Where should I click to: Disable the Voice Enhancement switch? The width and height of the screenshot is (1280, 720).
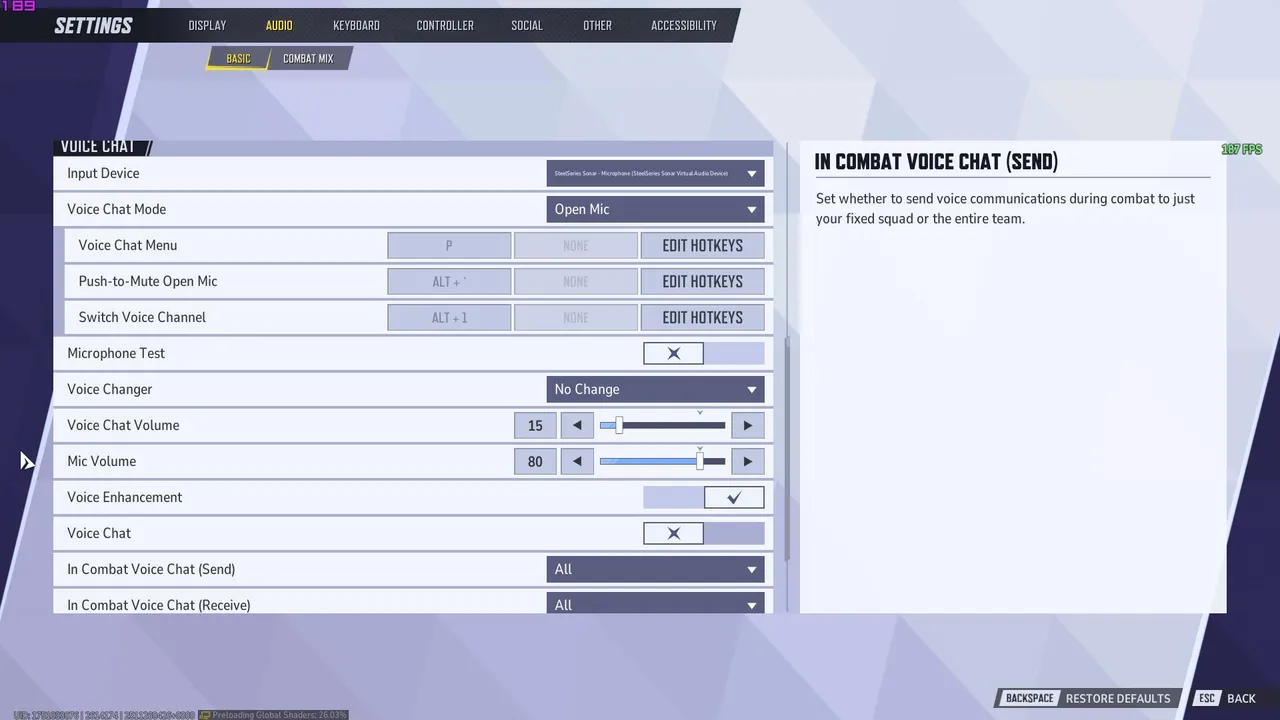pyautogui.click(x=704, y=497)
